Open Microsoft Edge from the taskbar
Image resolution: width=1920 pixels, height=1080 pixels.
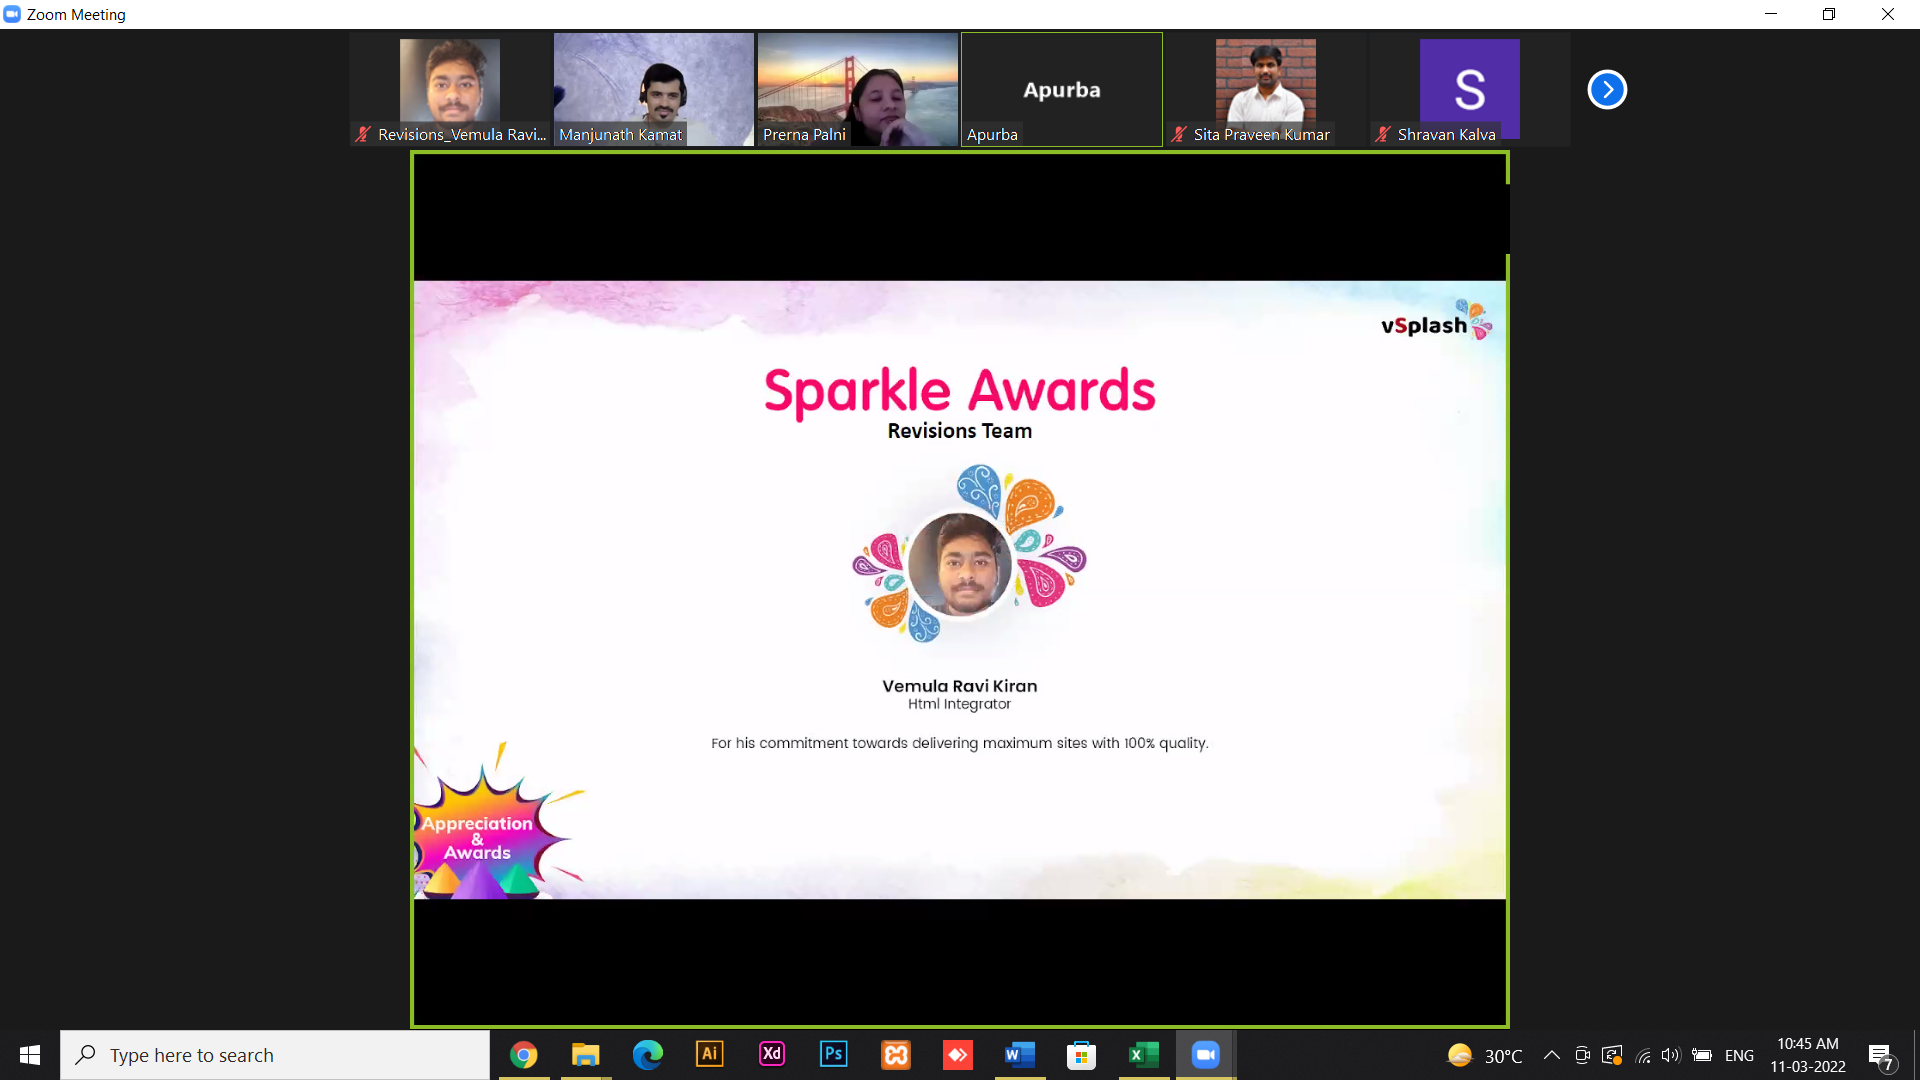(647, 1054)
